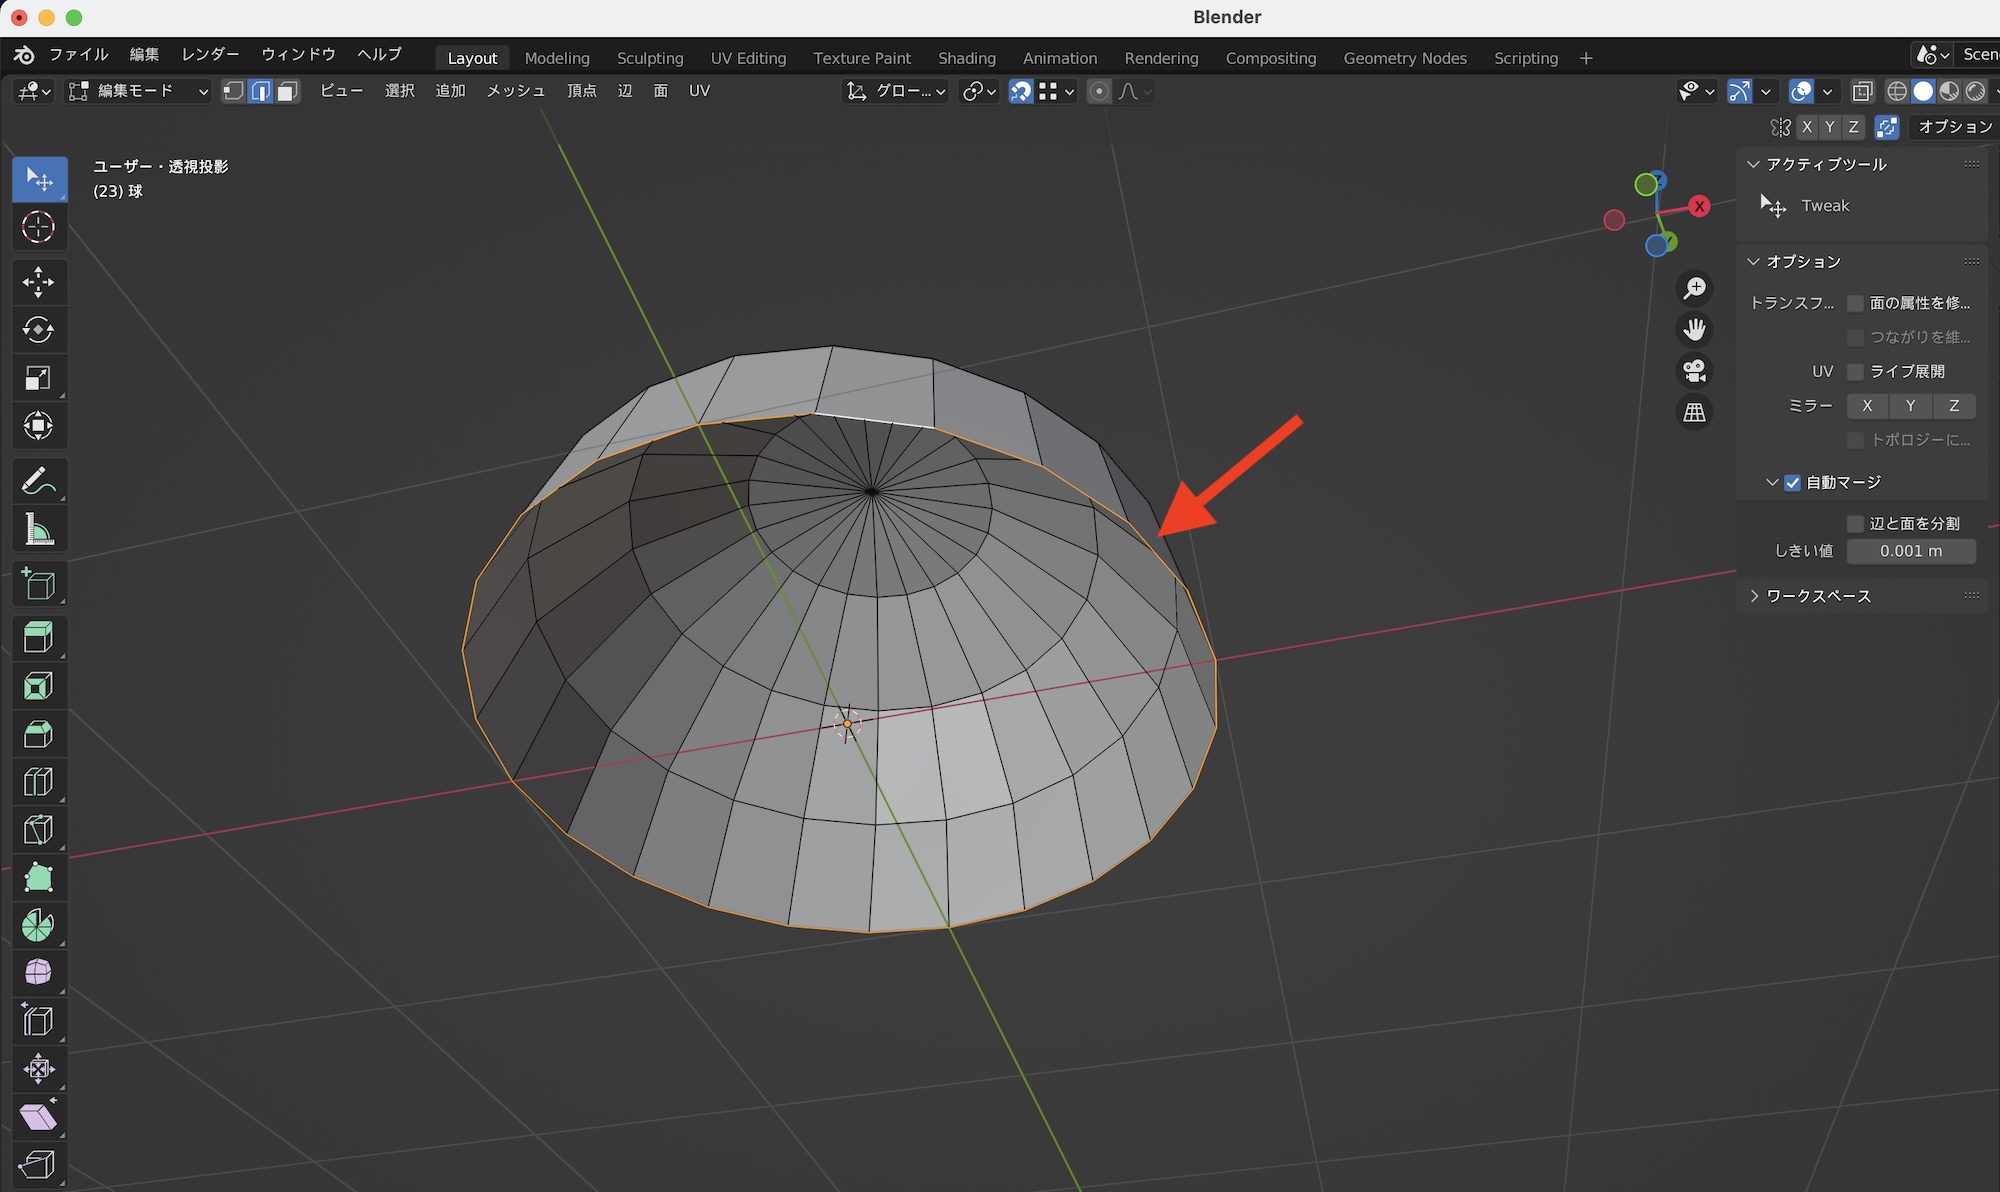Screen dimensions: 2000x1192
Task: Expand the ワークスペース panel
Action: pos(1818,596)
